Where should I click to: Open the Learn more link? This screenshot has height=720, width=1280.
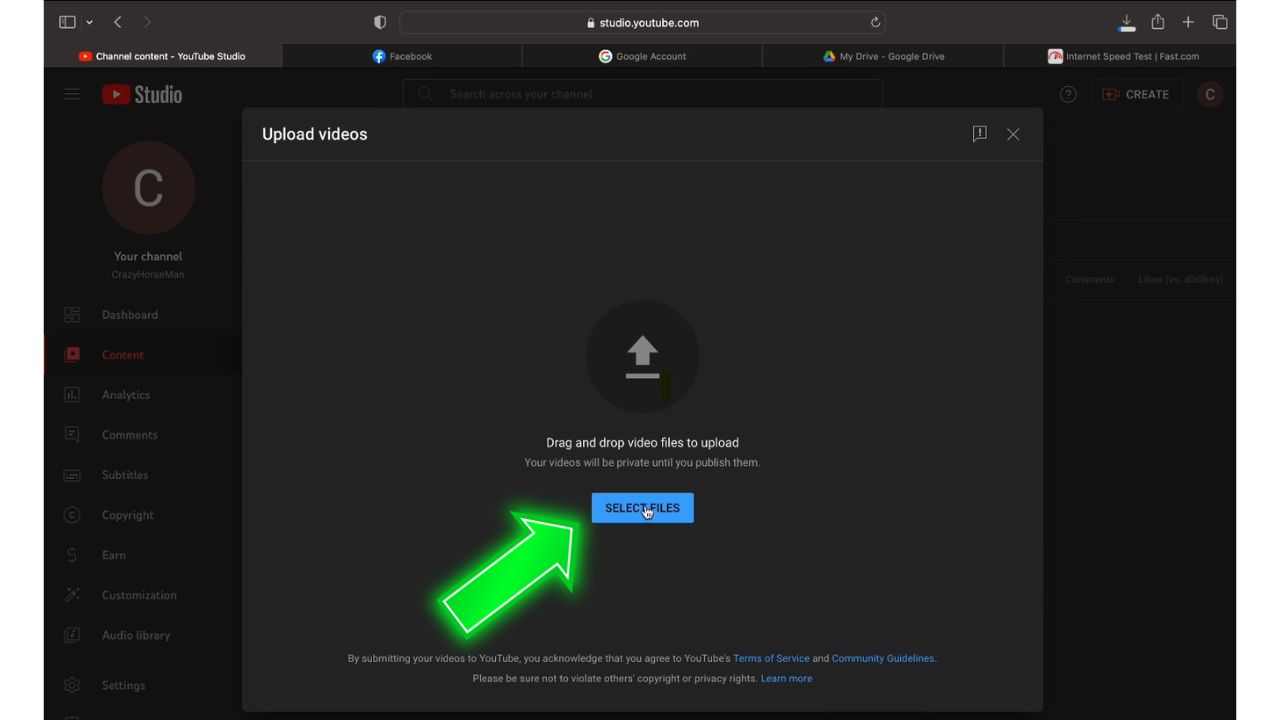pos(786,678)
